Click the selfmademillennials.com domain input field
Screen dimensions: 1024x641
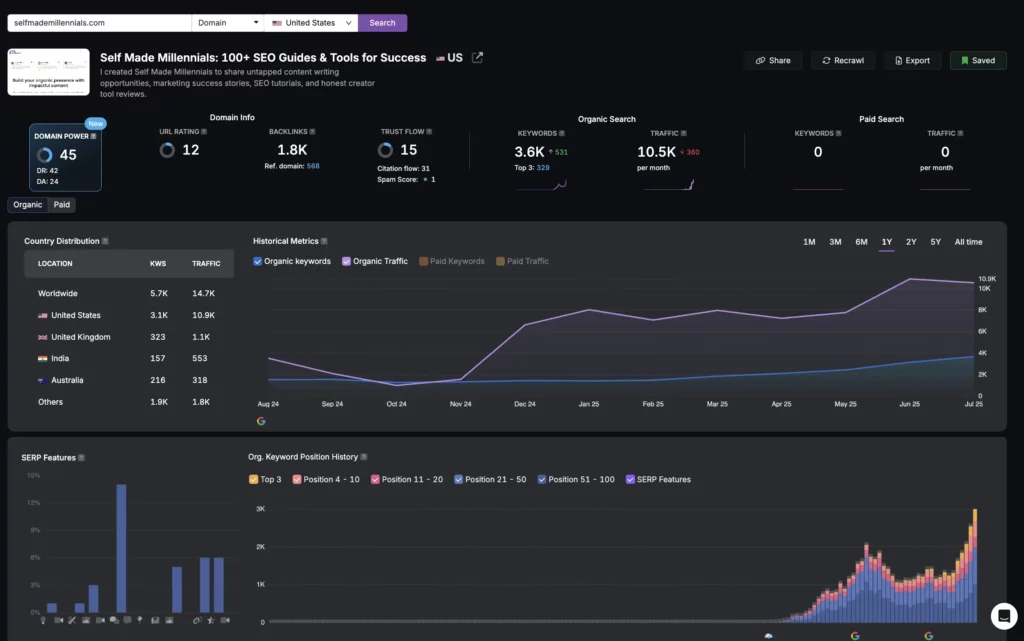[x=97, y=22]
